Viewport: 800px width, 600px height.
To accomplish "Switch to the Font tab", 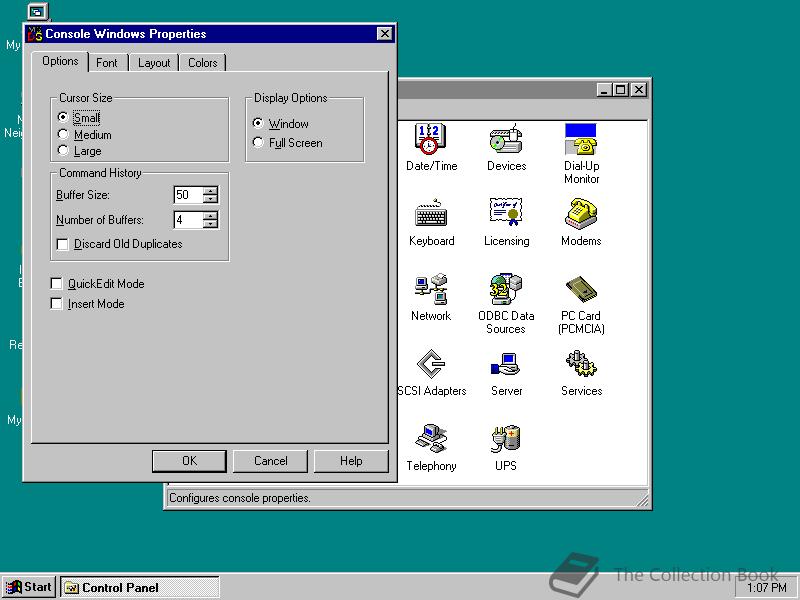I will pos(107,63).
